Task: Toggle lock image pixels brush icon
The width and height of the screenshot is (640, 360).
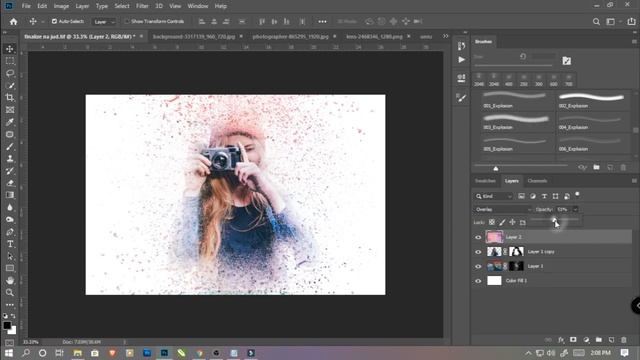Action: [502, 222]
